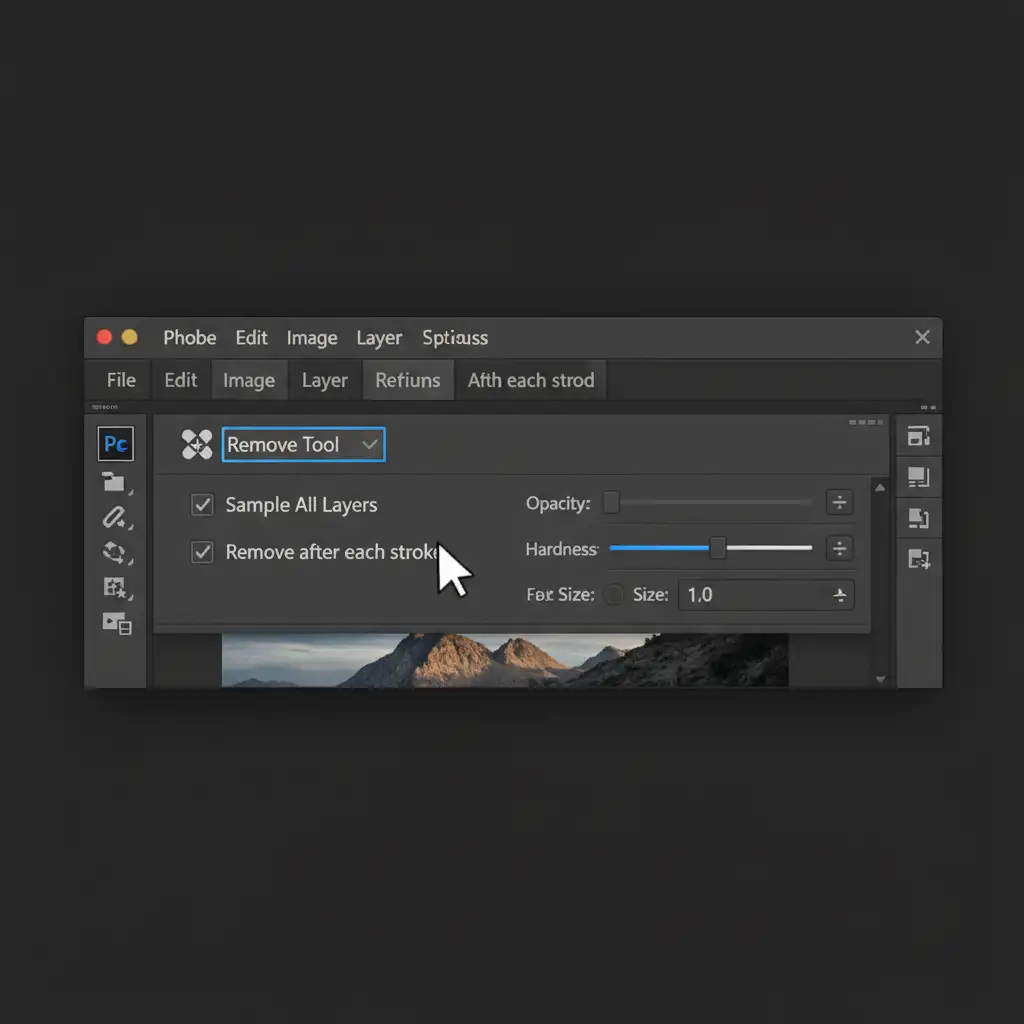Open the top right-side panel icon
This screenshot has height=1024, width=1024.
tap(918, 437)
